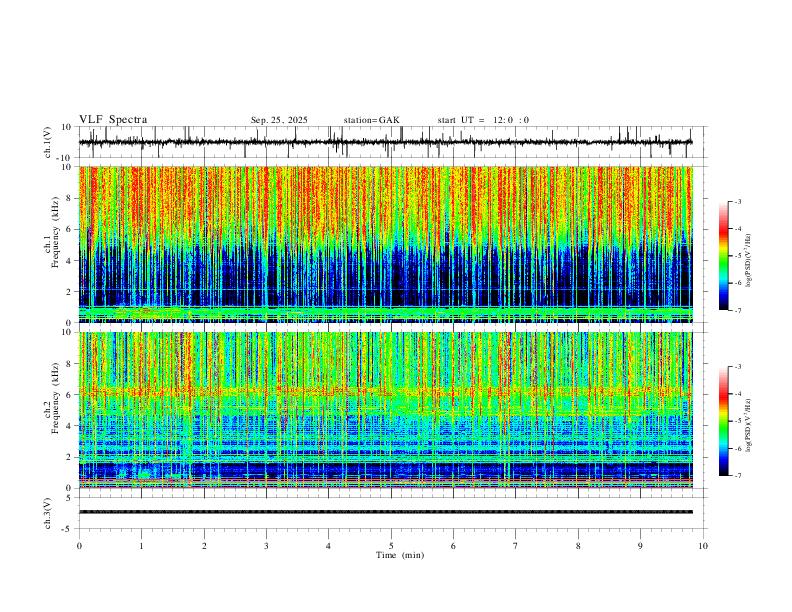Click the "ch.1(V)" waveform axis label
792x612 pixels.
[49, 142]
